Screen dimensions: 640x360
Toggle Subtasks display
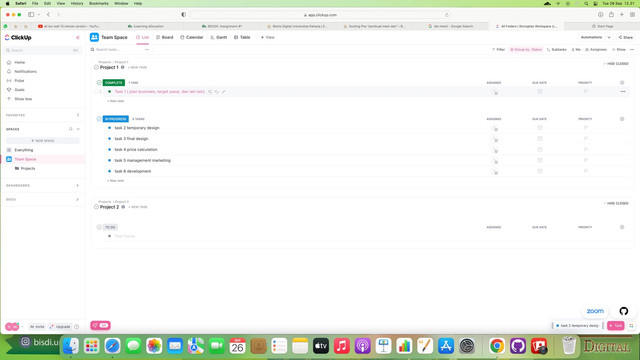(x=557, y=49)
